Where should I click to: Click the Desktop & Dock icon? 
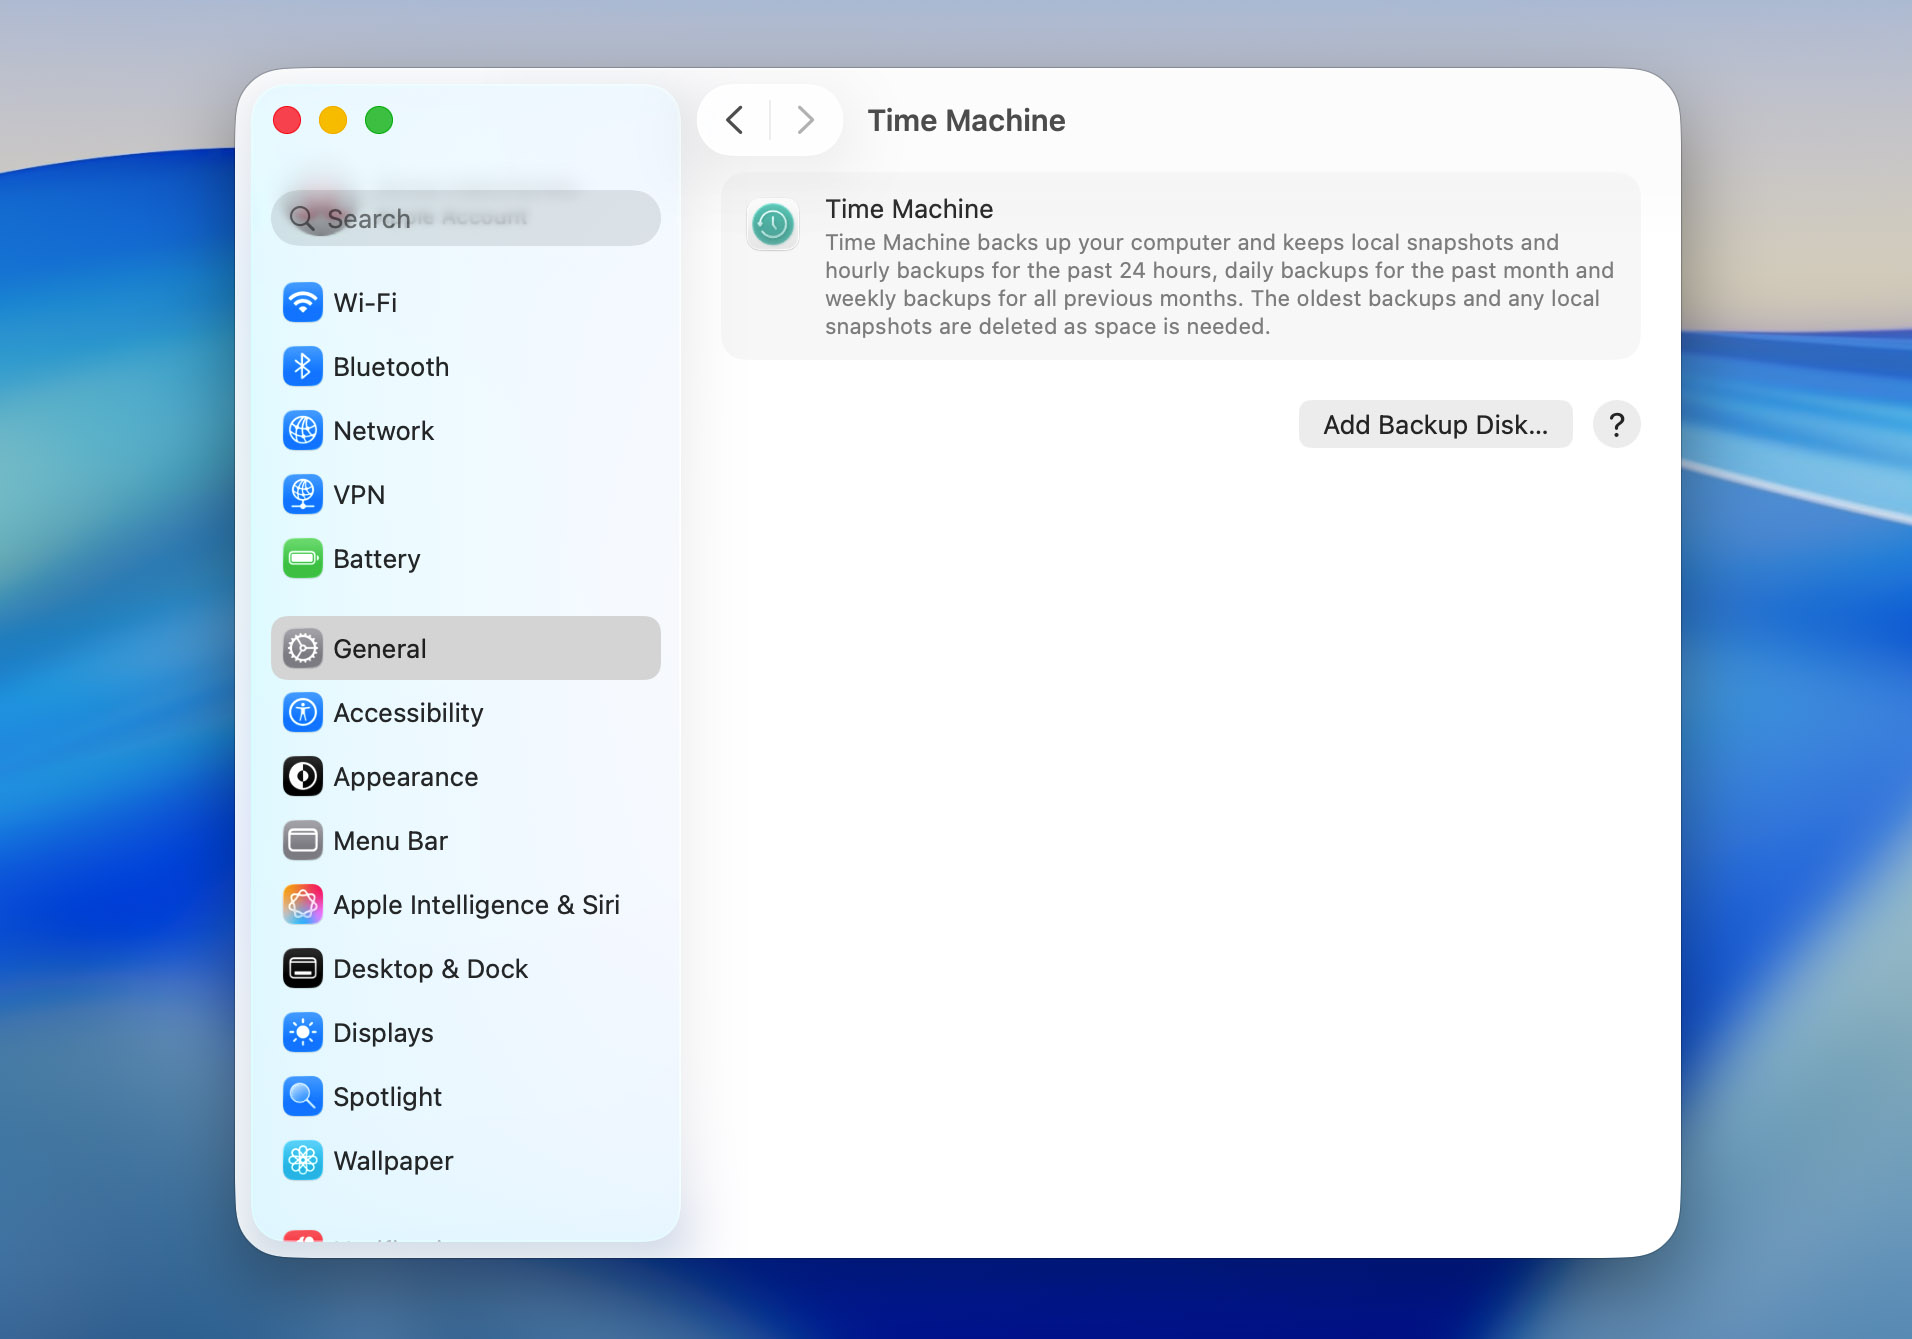tap(303, 968)
